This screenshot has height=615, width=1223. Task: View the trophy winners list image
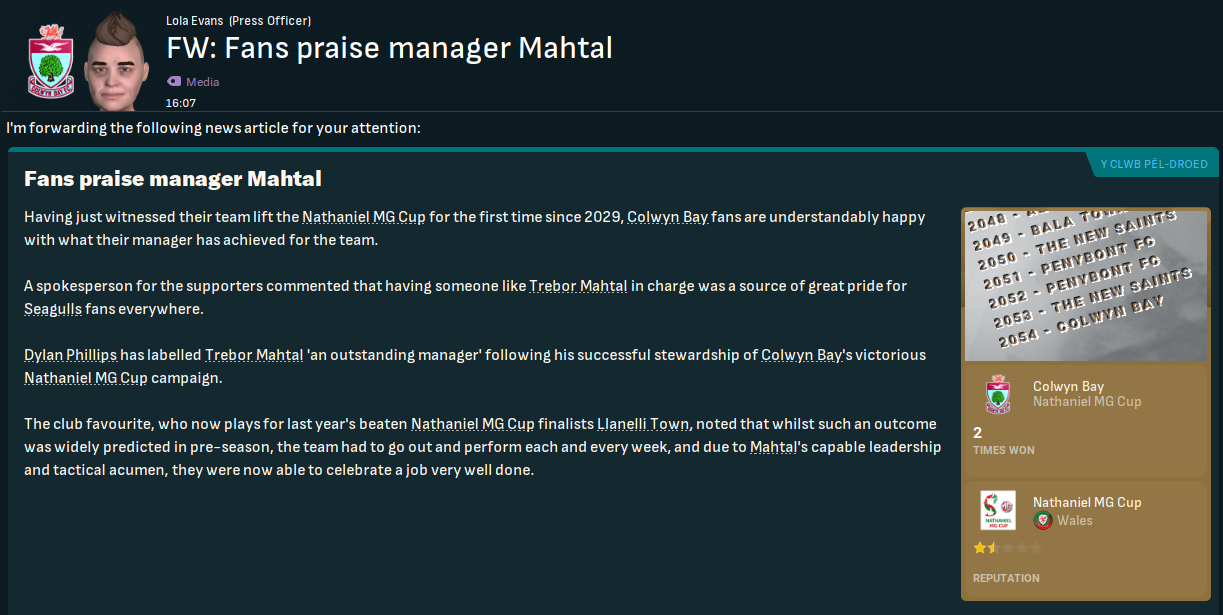[1085, 284]
